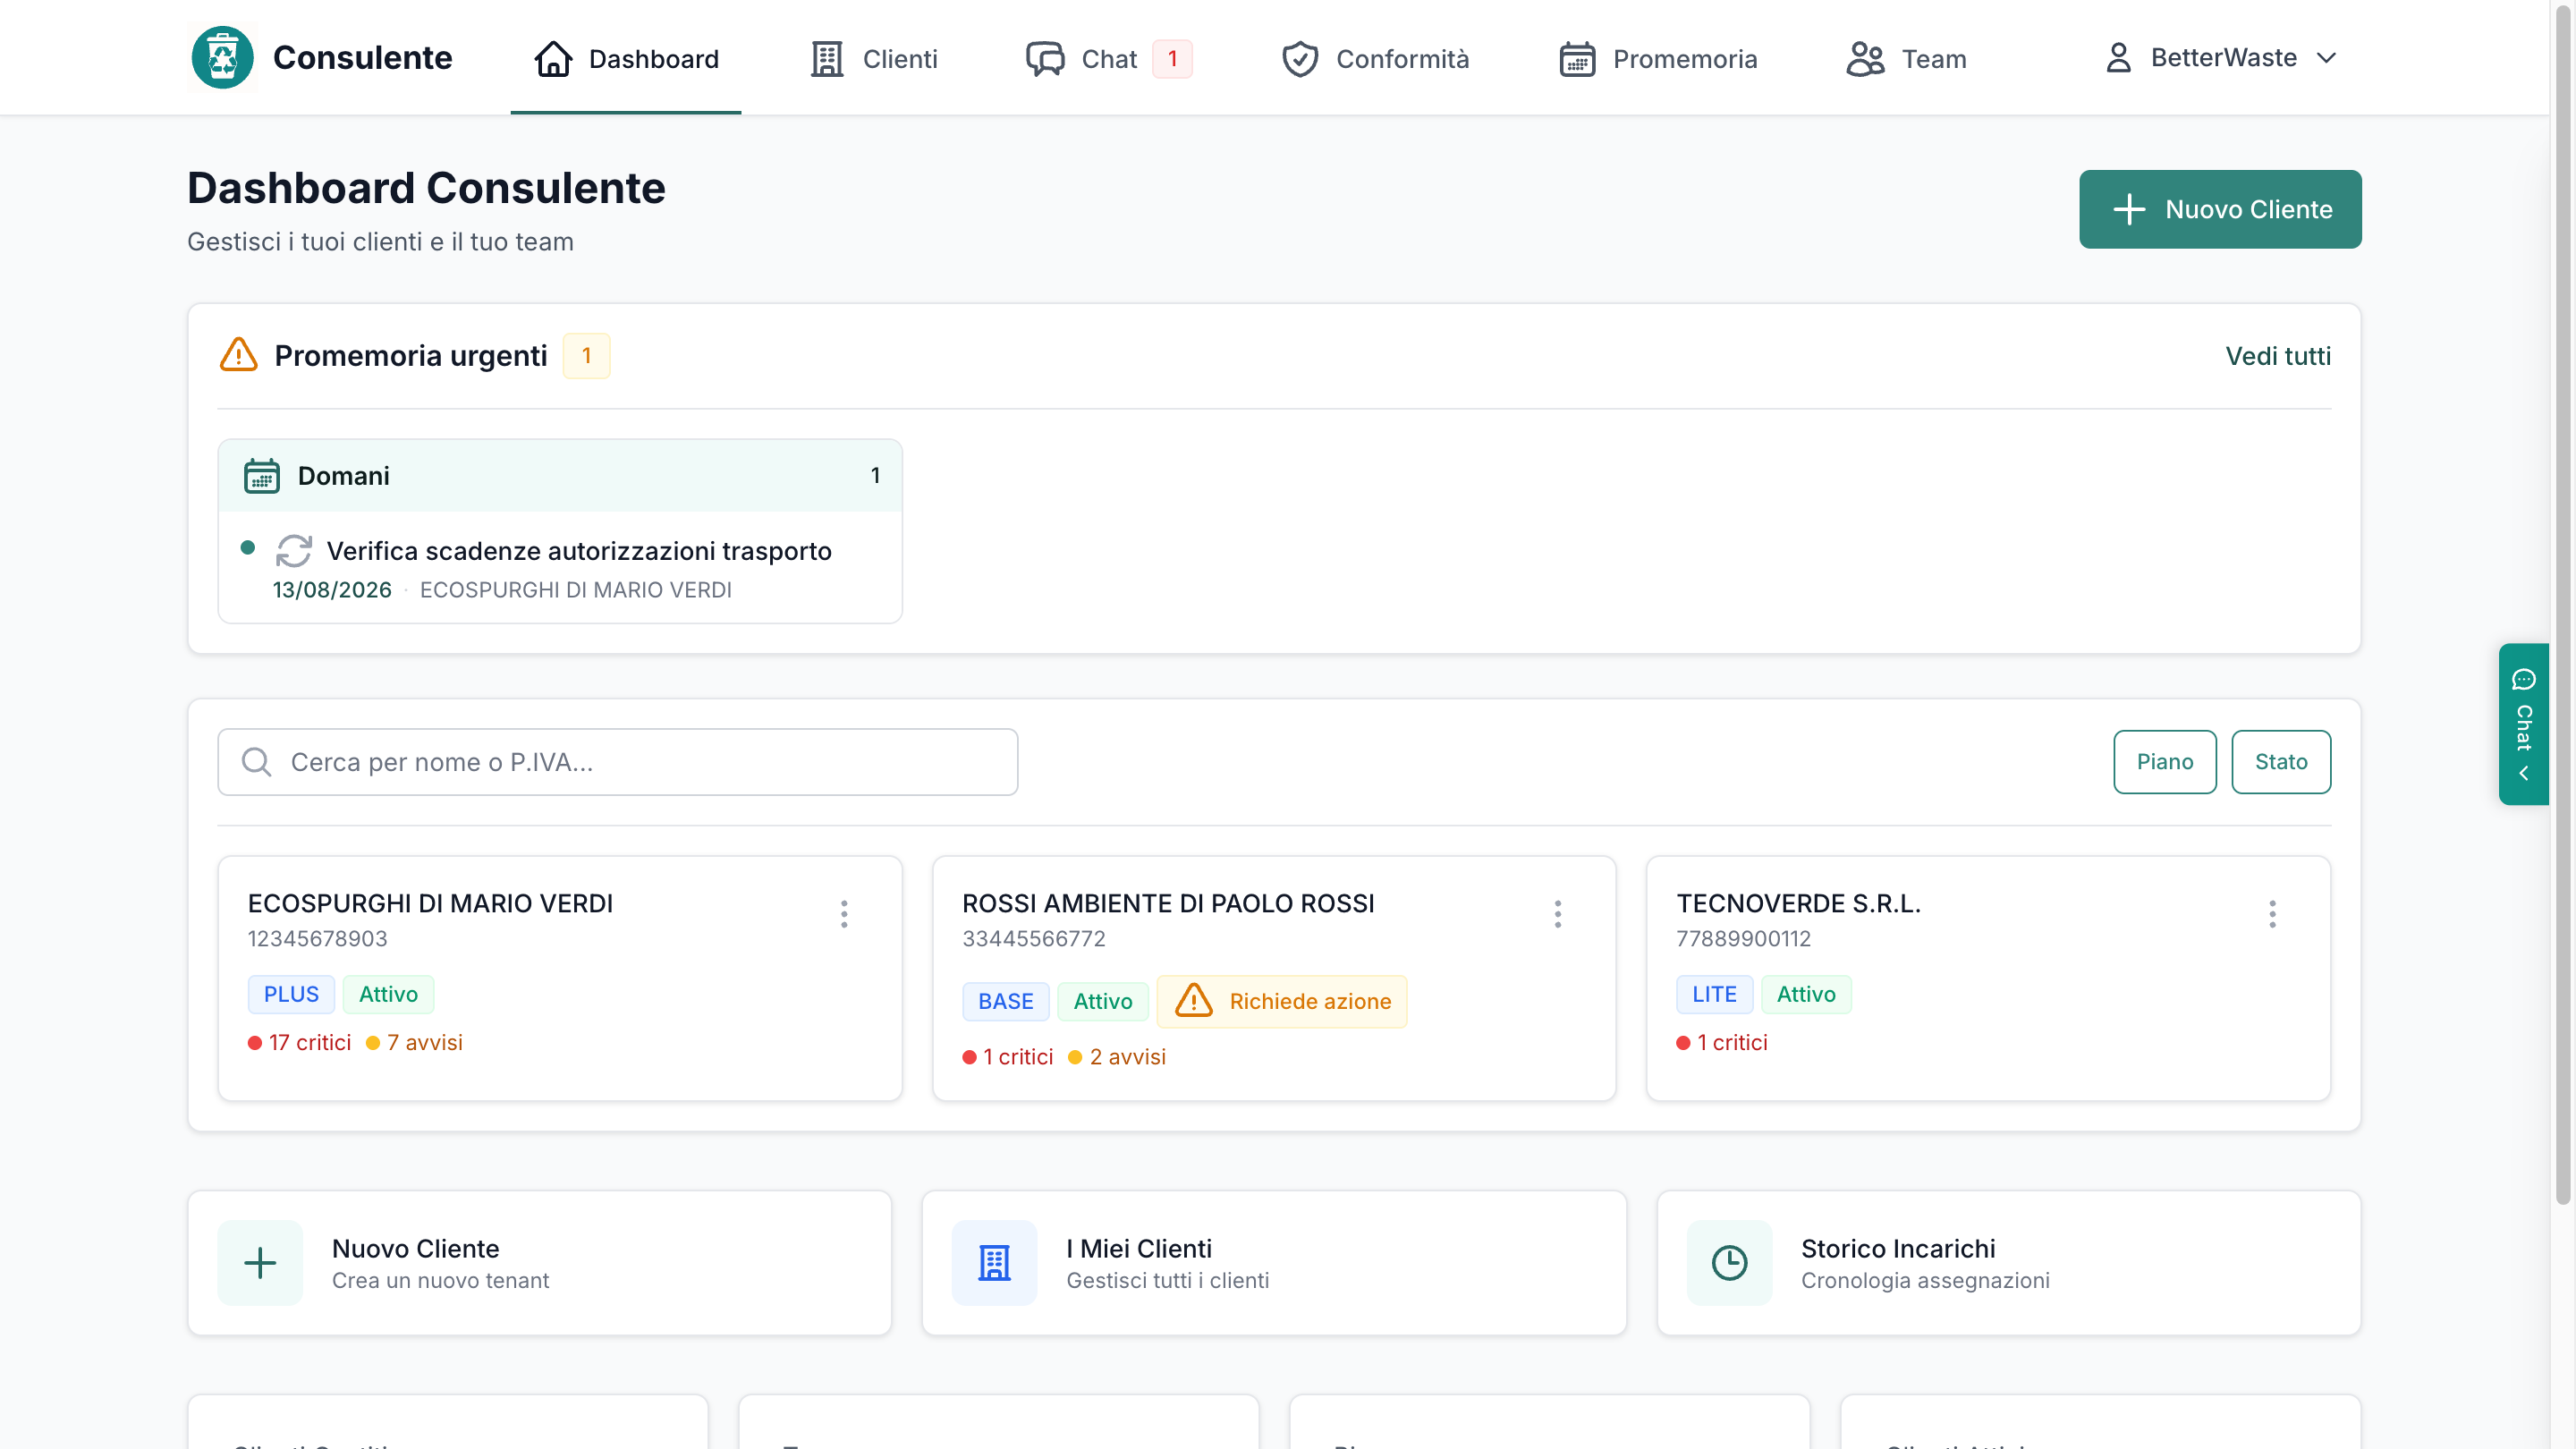Click 2 avvisi on Rossi Ambiente card

point(1117,1057)
